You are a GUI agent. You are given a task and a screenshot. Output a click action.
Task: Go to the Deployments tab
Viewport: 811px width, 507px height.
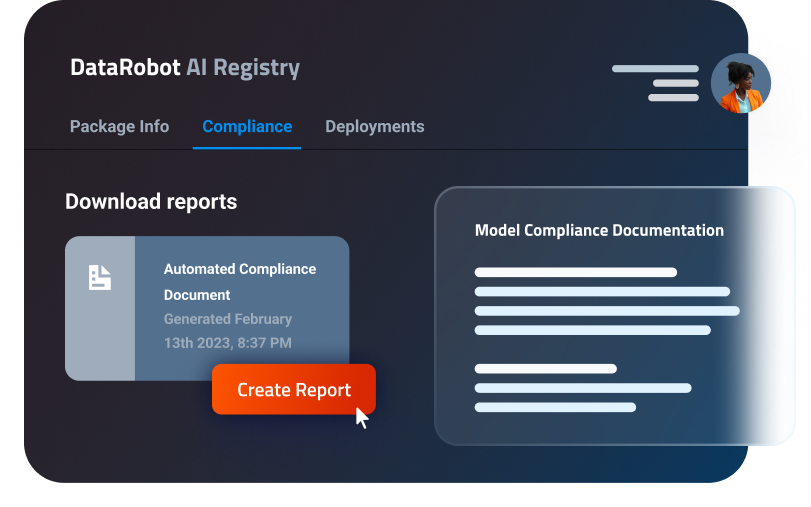(x=374, y=127)
